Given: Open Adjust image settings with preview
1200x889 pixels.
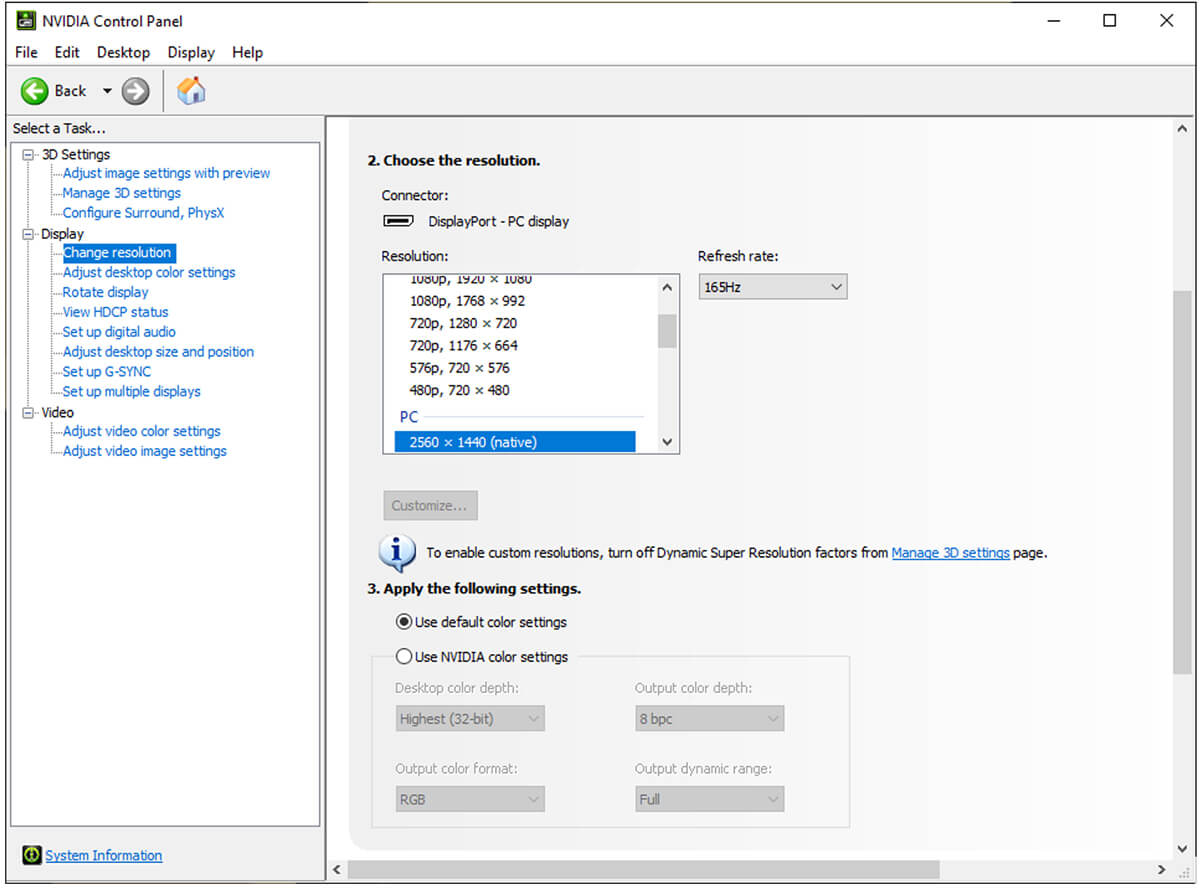Looking at the screenshot, I should pyautogui.click(x=166, y=173).
